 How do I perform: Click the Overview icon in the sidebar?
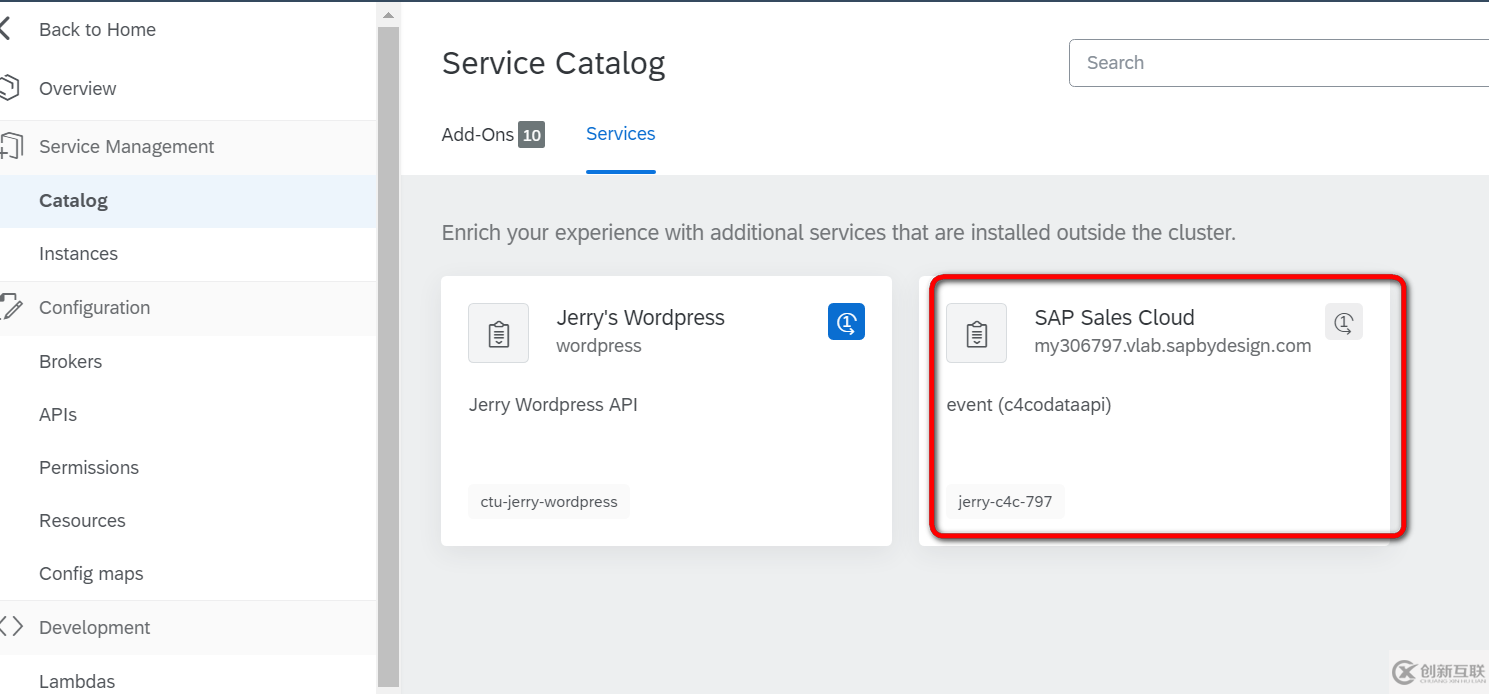[10, 88]
